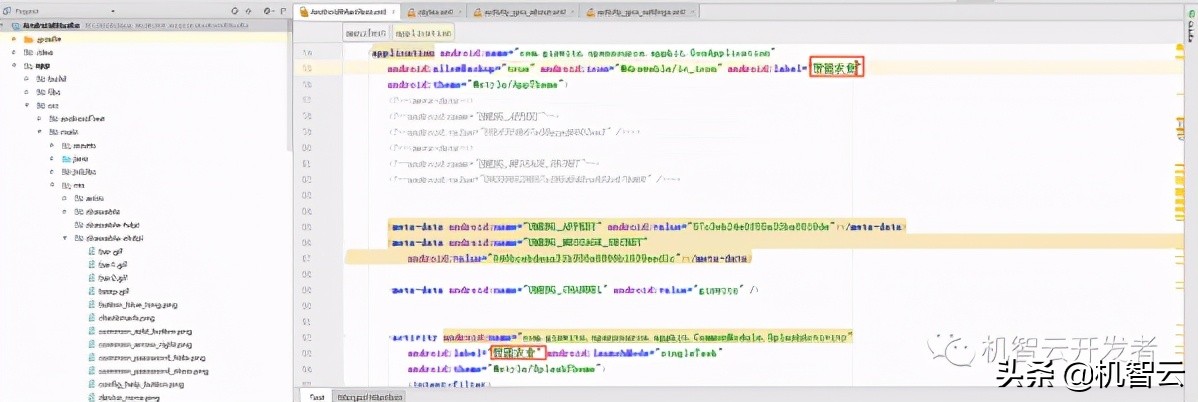
Task: Open the Project panel gear settings
Action: tap(268, 11)
